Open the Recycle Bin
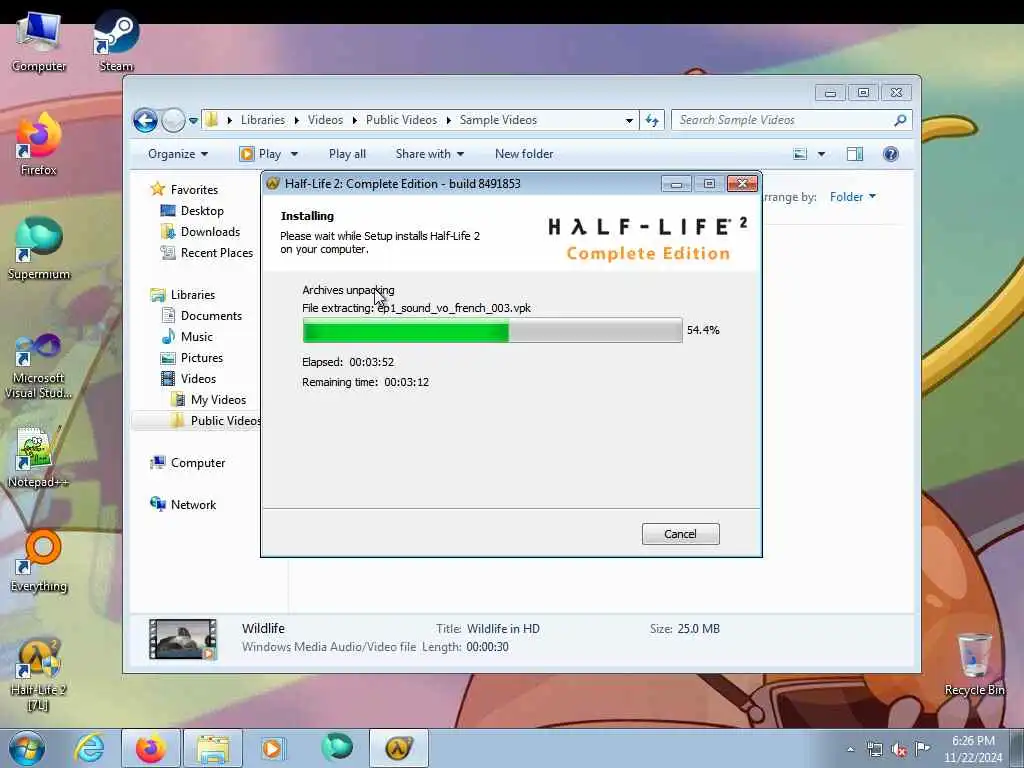Screen dimensions: 1024x768 click(974, 665)
